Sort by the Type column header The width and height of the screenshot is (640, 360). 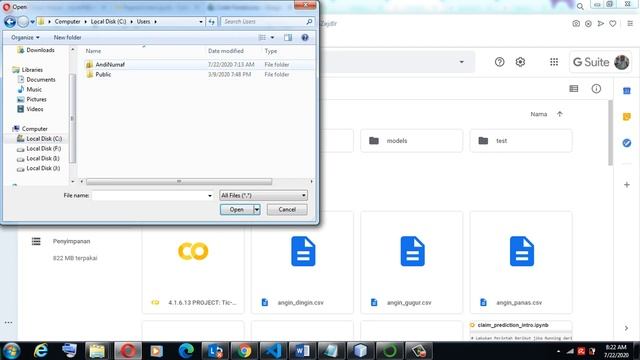click(x=271, y=51)
